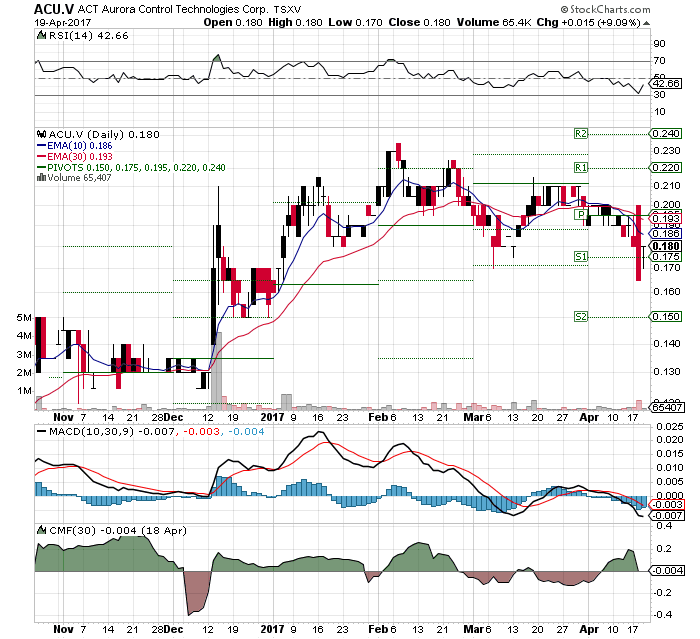Click the 0.240 price tag on axis

pyautogui.click(x=666, y=134)
